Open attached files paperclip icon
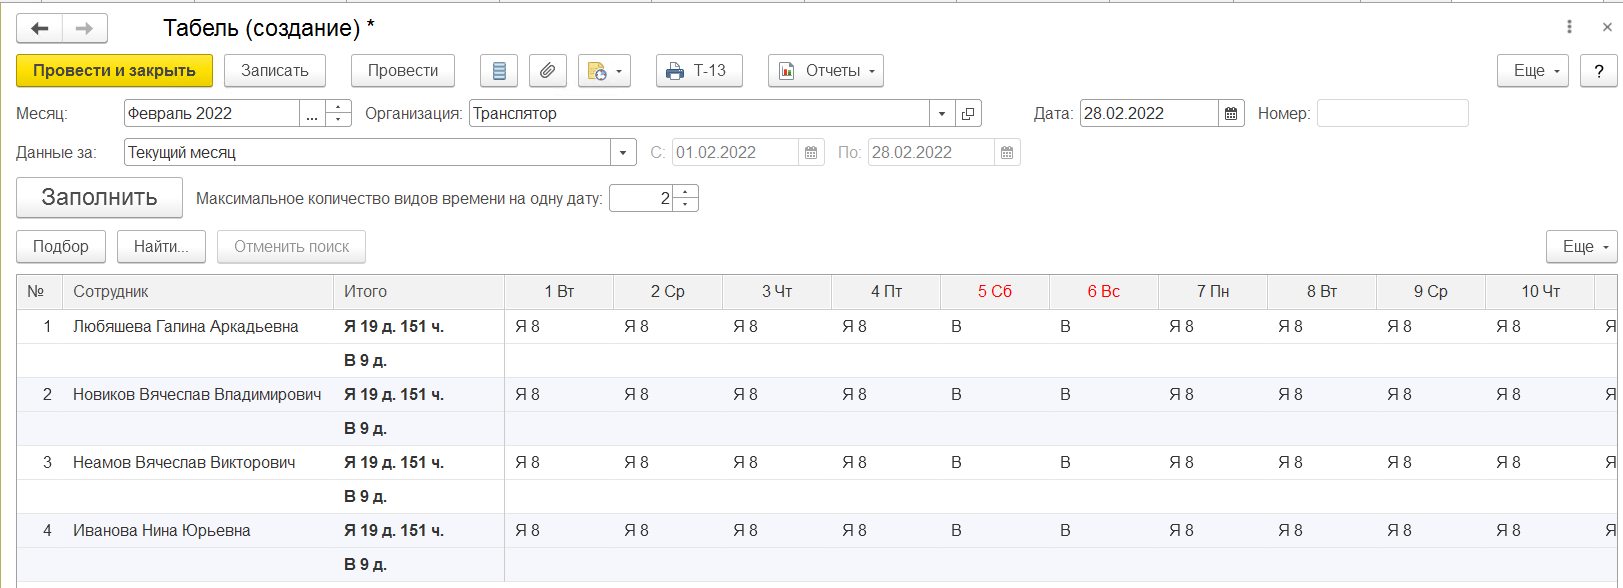Viewport: 1623px width, 588px height. (547, 71)
